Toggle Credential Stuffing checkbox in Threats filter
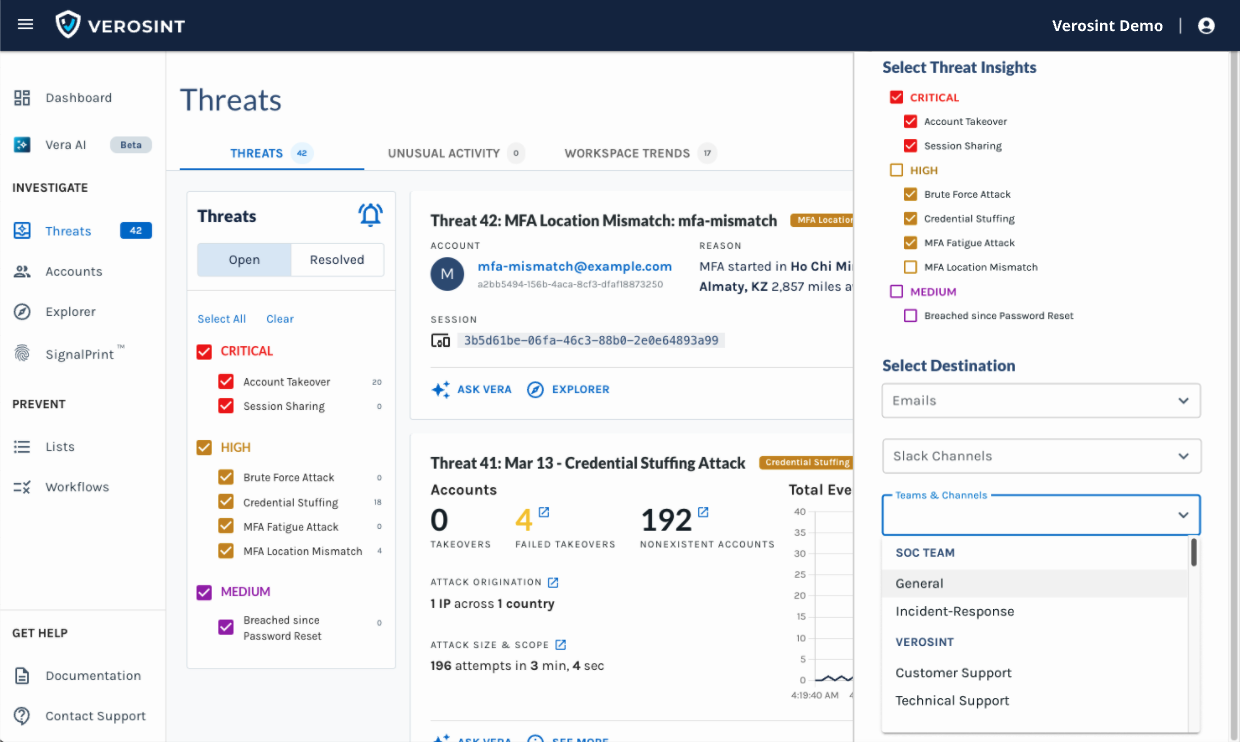The height and width of the screenshot is (742, 1240). click(x=226, y=502)
